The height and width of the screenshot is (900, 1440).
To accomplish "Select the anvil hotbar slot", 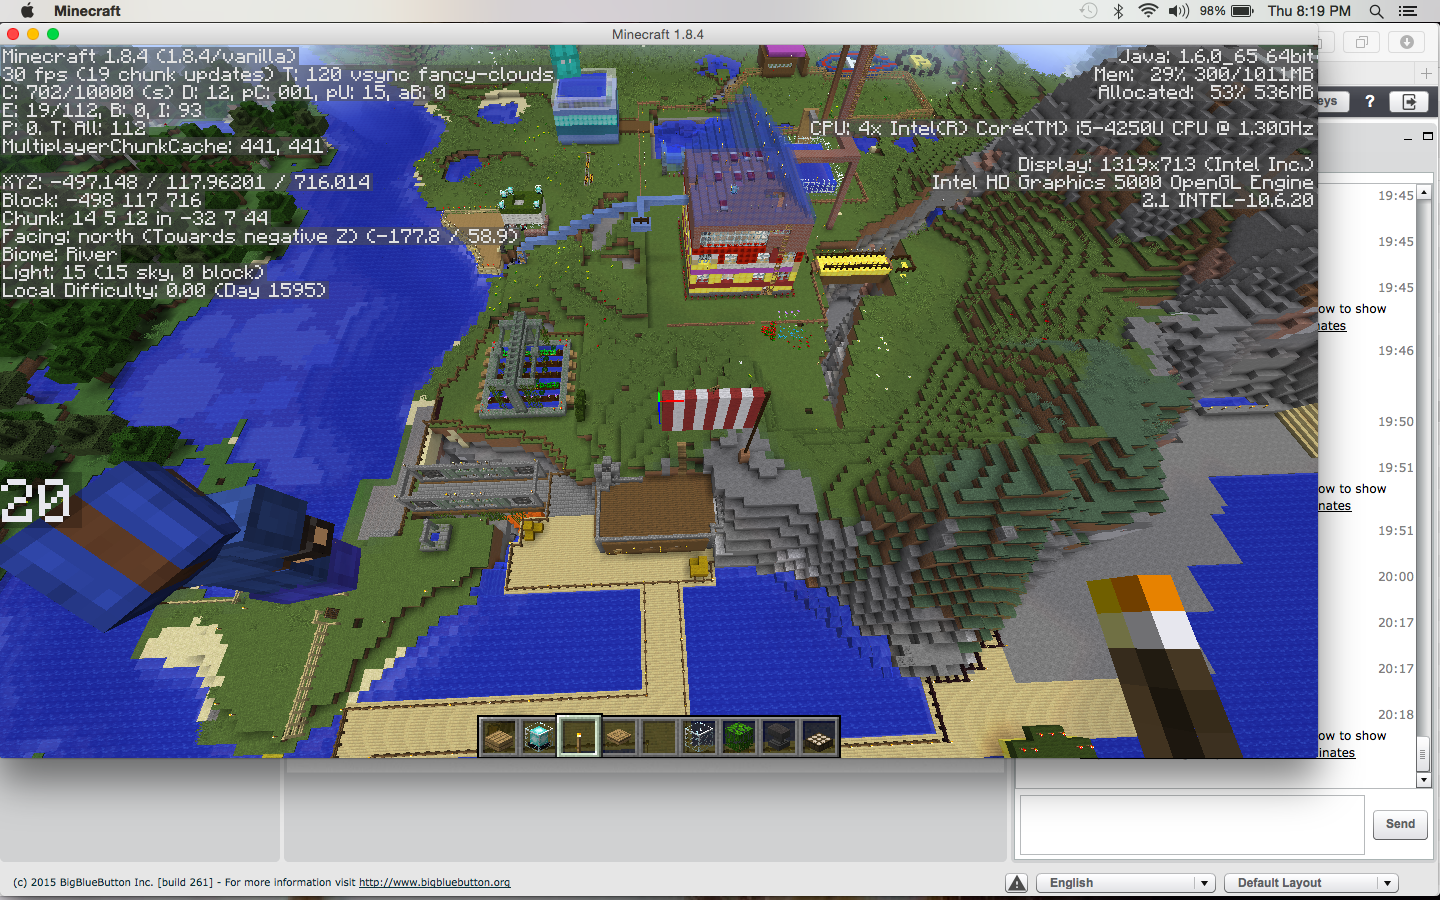I will (779, 737).
